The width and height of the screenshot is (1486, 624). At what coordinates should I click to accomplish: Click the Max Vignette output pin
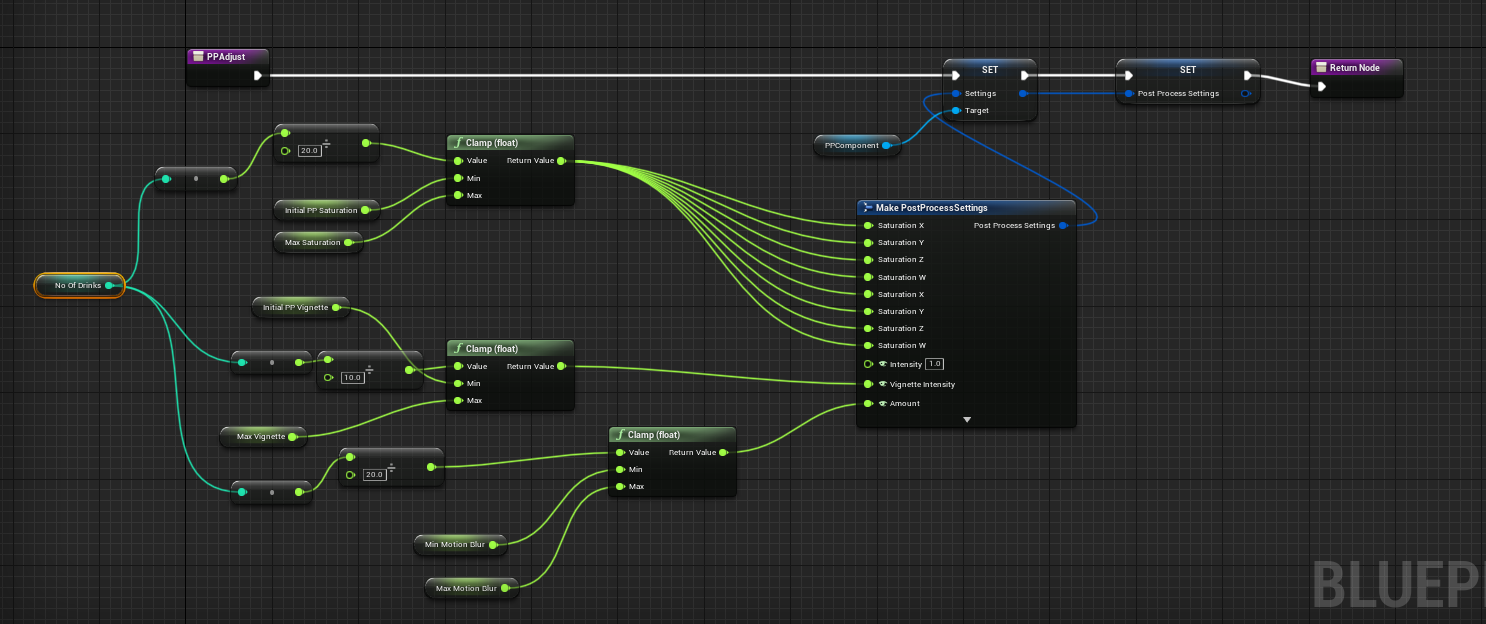click(x=293, y=436)
